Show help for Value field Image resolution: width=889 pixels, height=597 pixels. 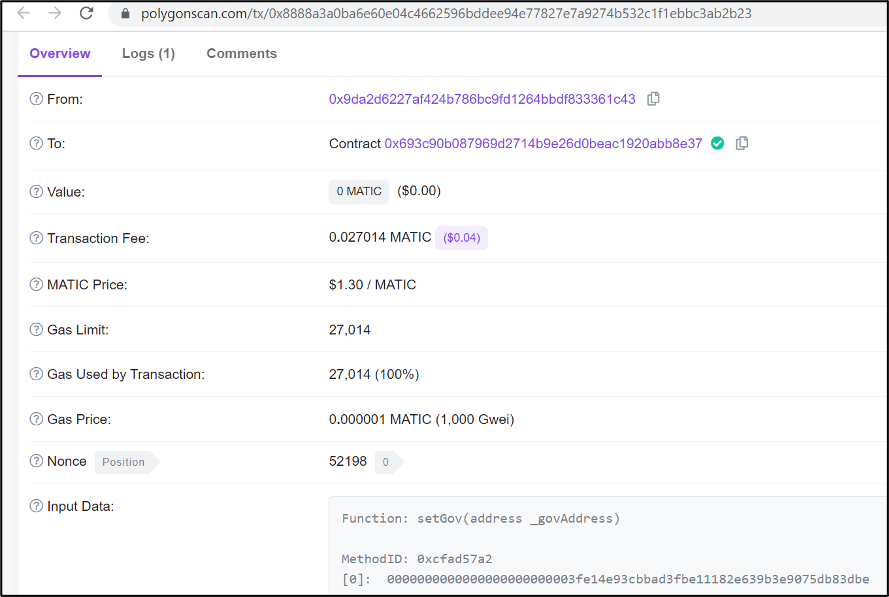[x=36, y=192]
